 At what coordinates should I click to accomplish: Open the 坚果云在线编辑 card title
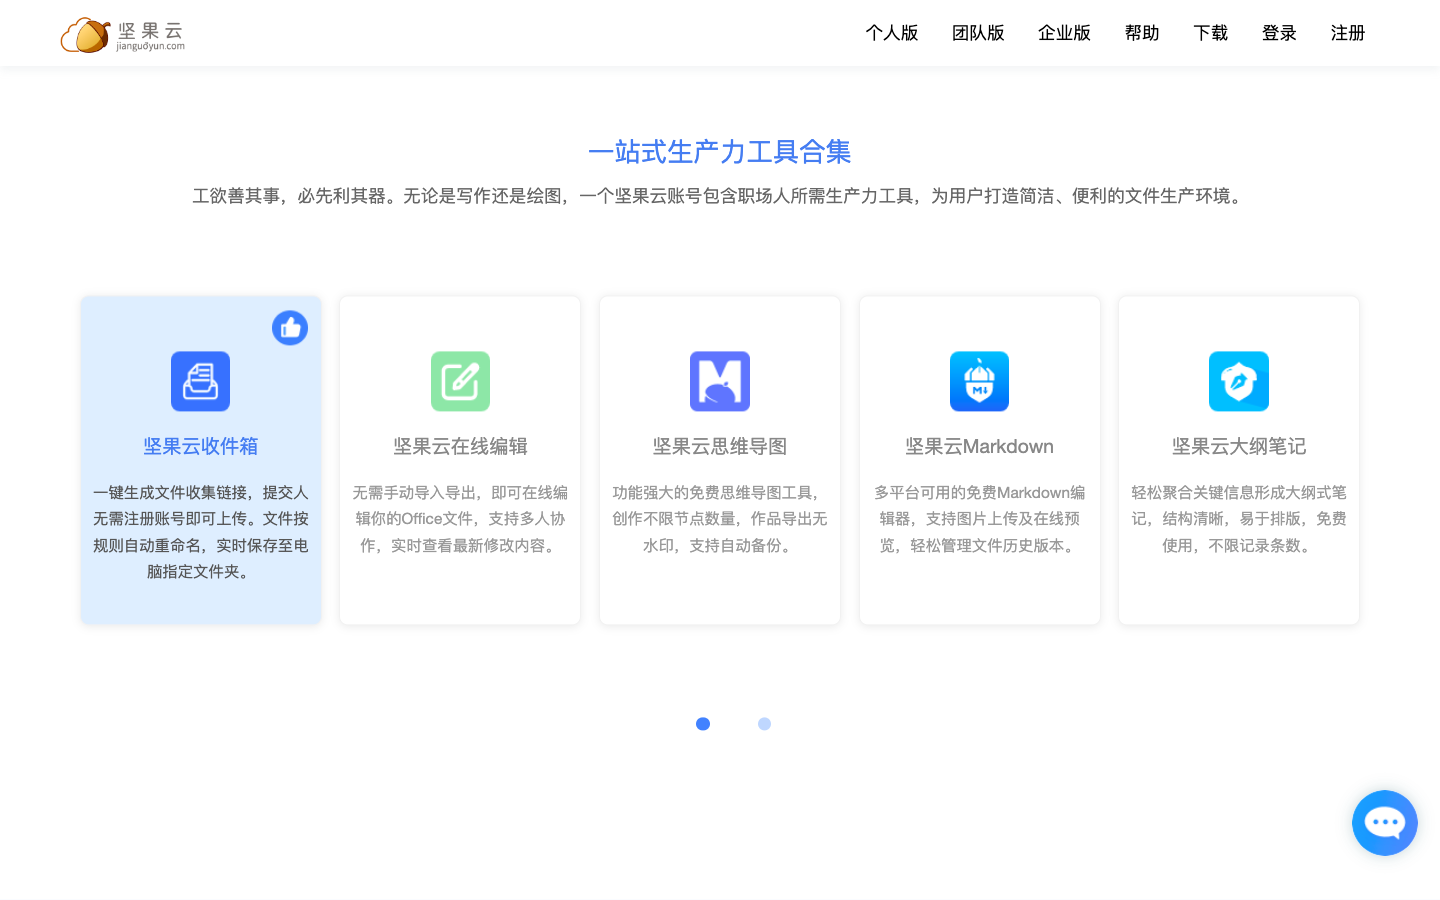pos(459,446)
